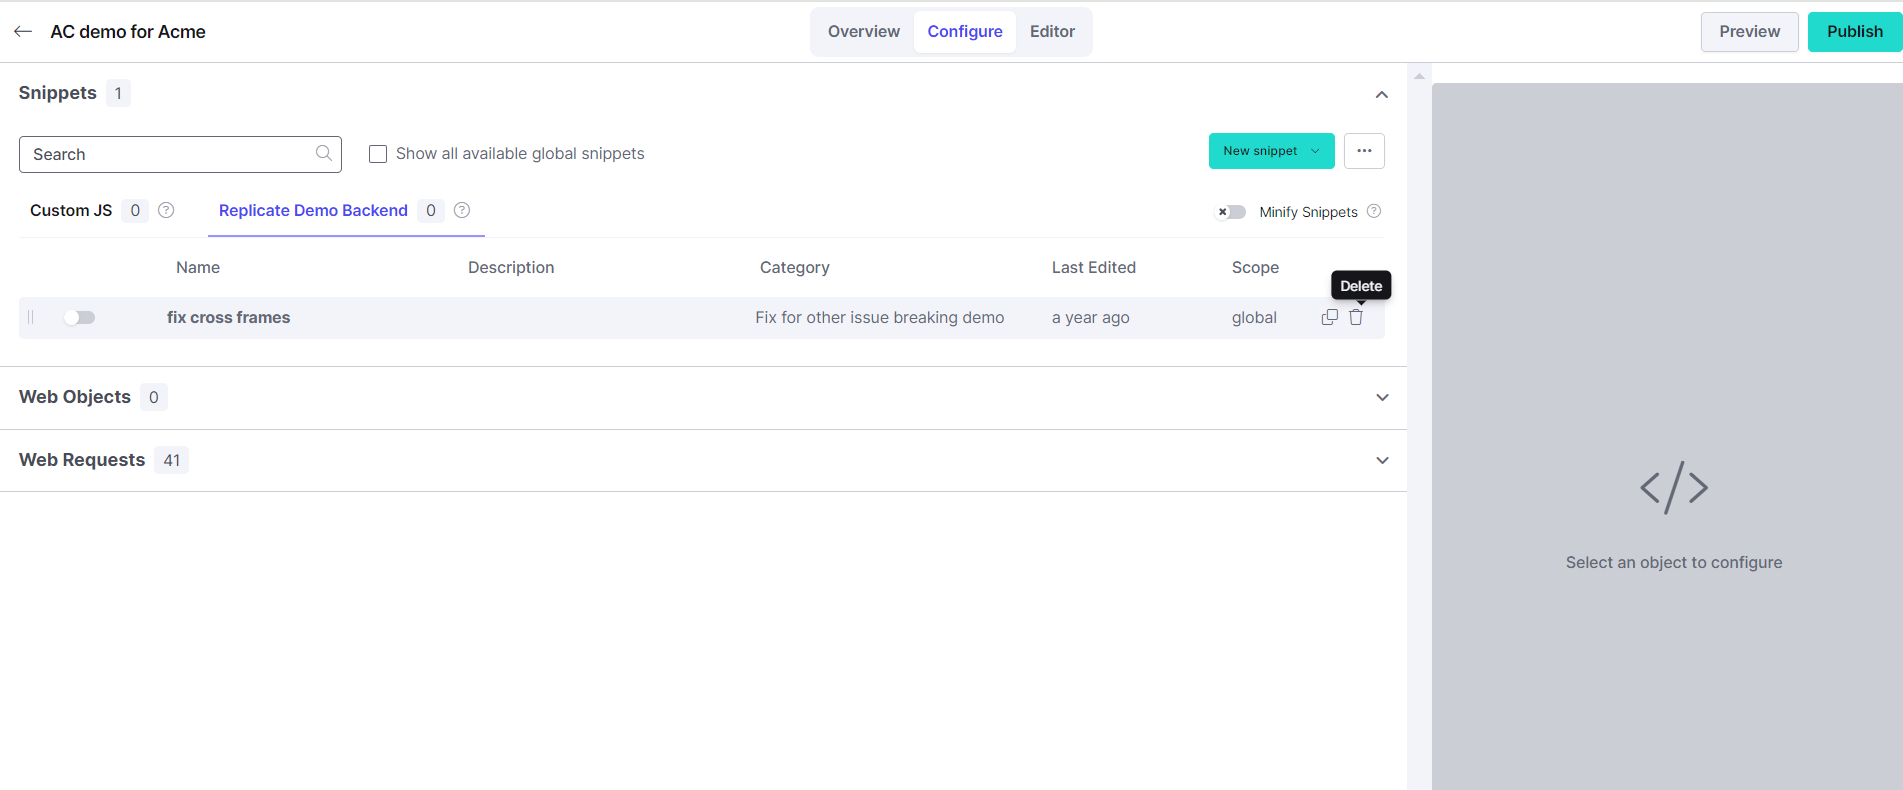Click the Last Edited column header
1903x790 pixels.
click(1094, 267)
